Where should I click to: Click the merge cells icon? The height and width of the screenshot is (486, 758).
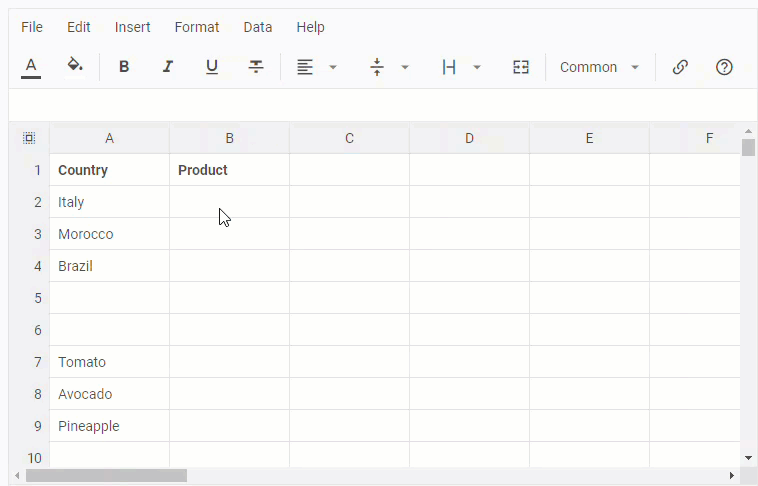(x=521, y=67)
